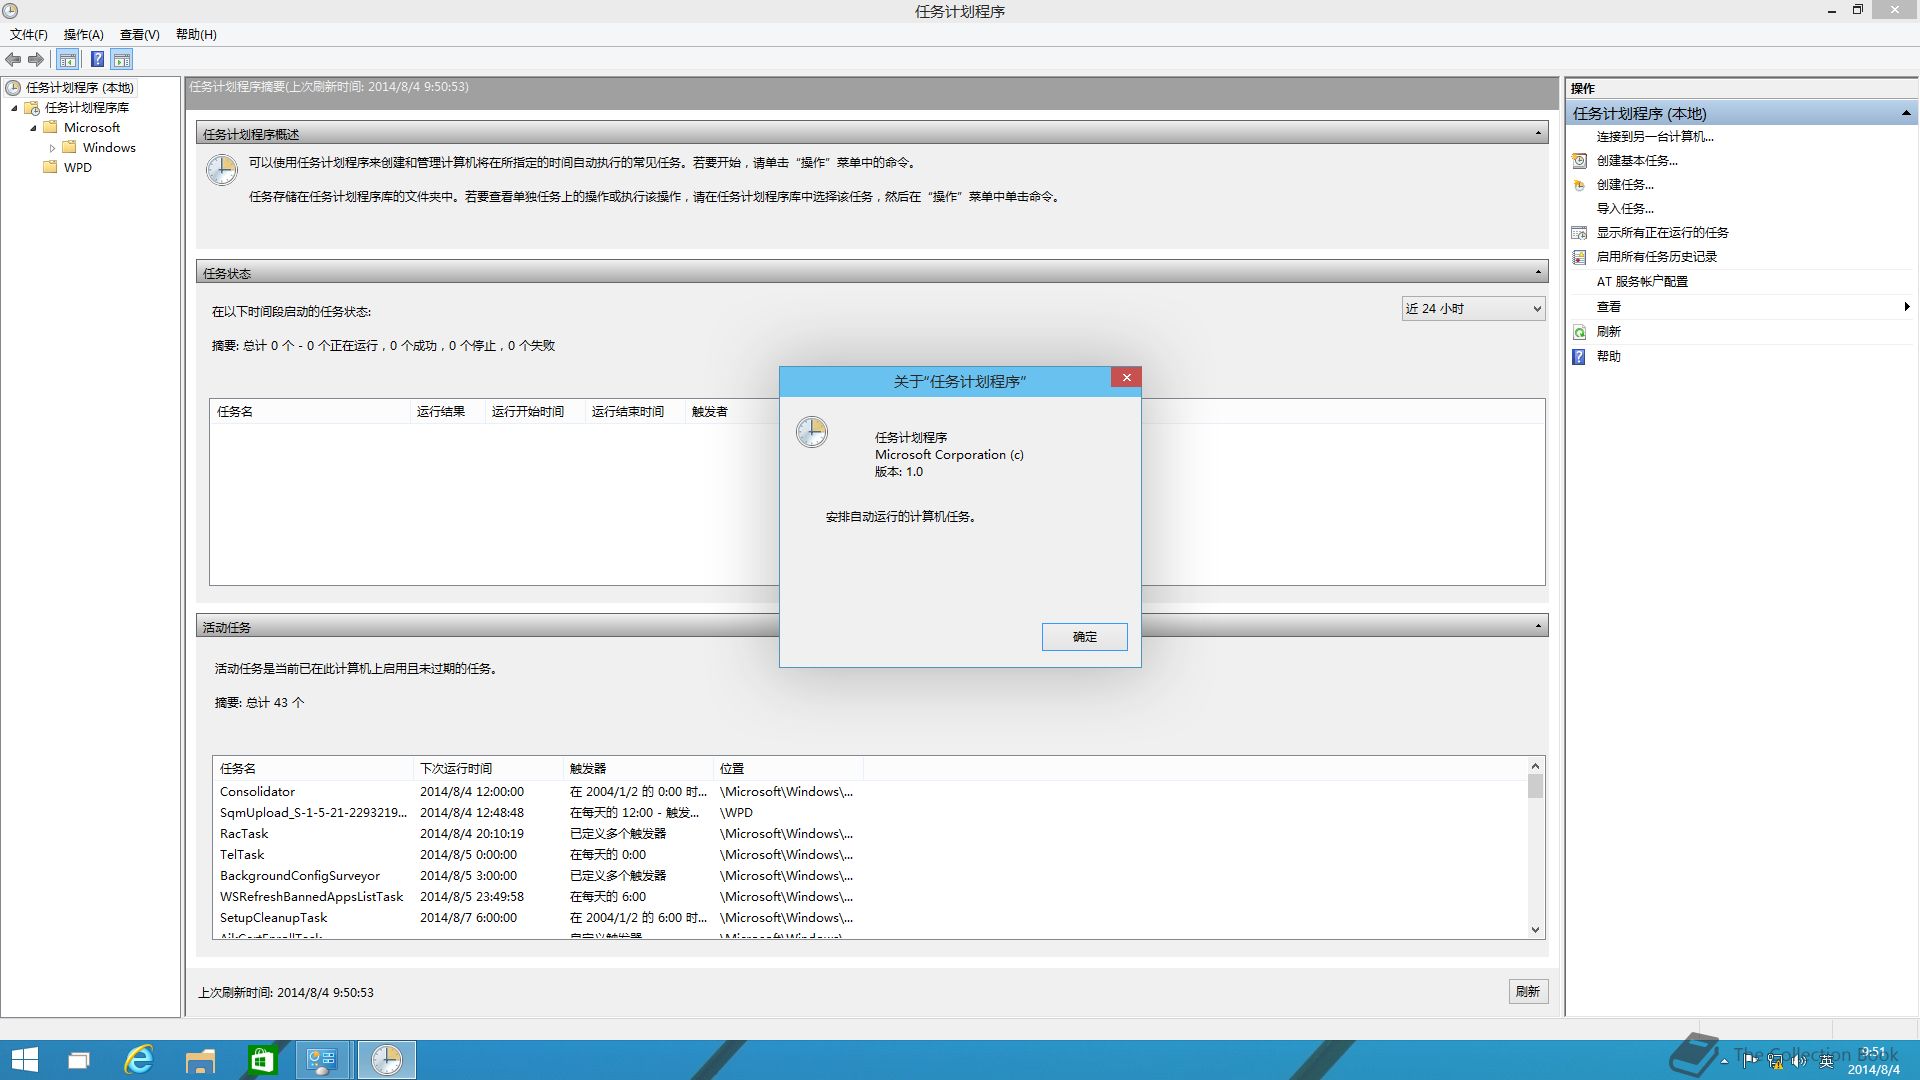The height and width of the screenshot is (1080, 1920).
Task: Click the Microsoft folder icon in tree
Action: coord(50,128)
